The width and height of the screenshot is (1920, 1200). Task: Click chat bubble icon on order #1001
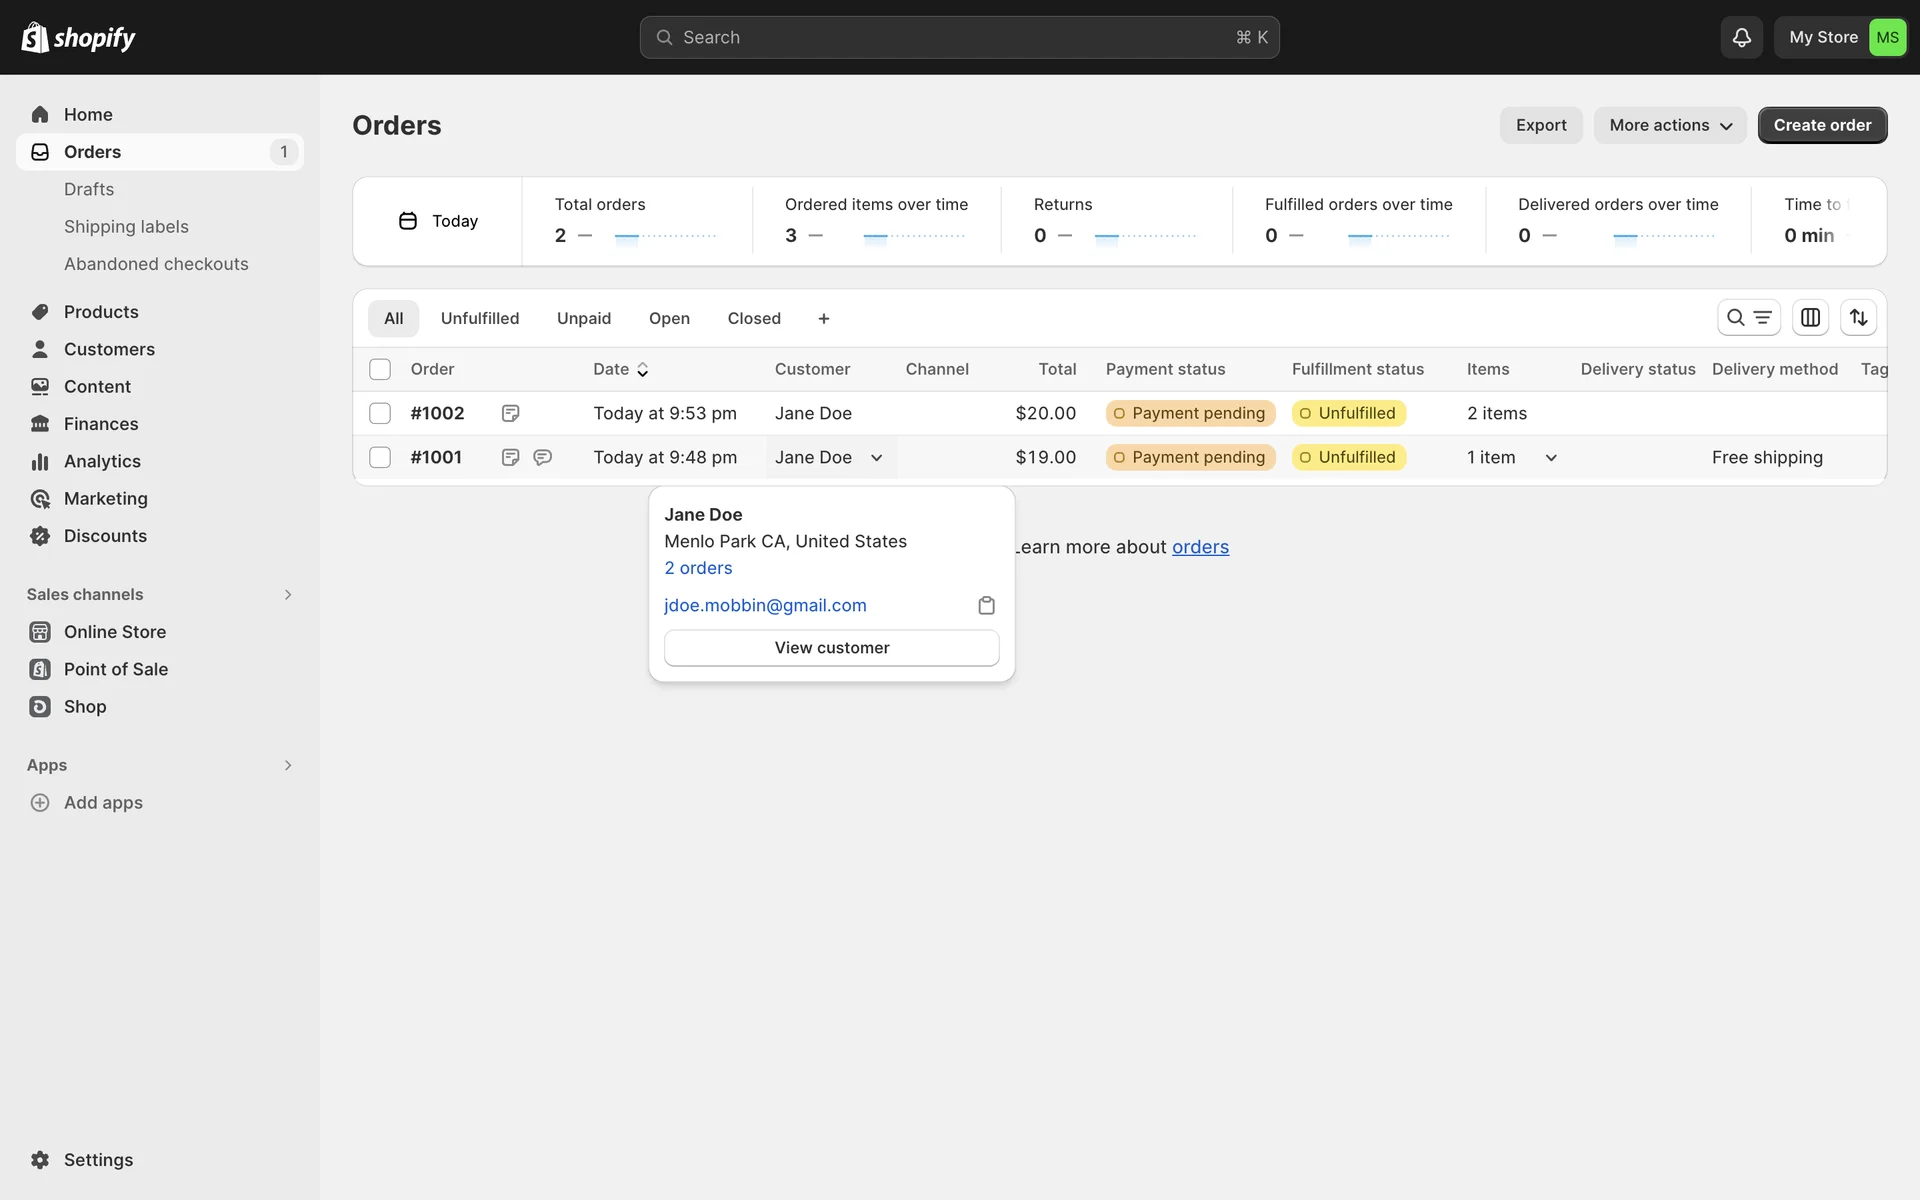click(543, 457)
